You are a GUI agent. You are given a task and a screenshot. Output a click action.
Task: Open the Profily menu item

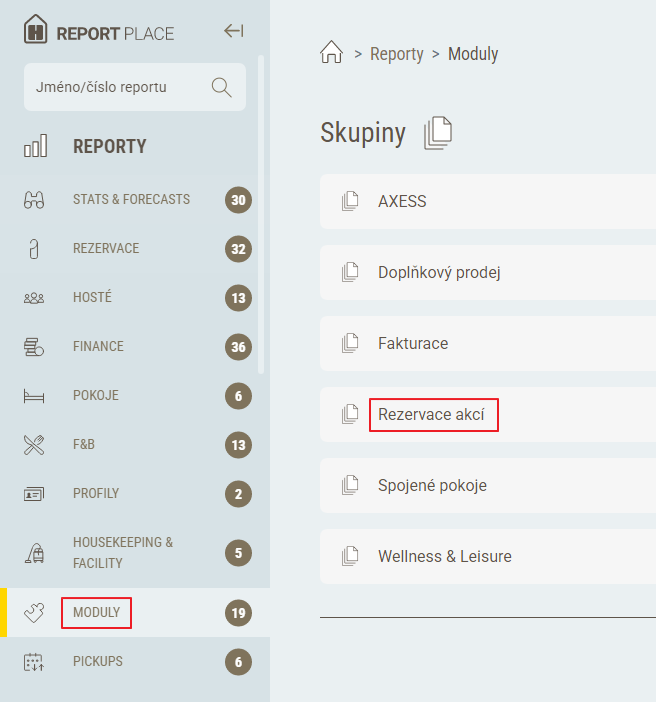[96, 493]
